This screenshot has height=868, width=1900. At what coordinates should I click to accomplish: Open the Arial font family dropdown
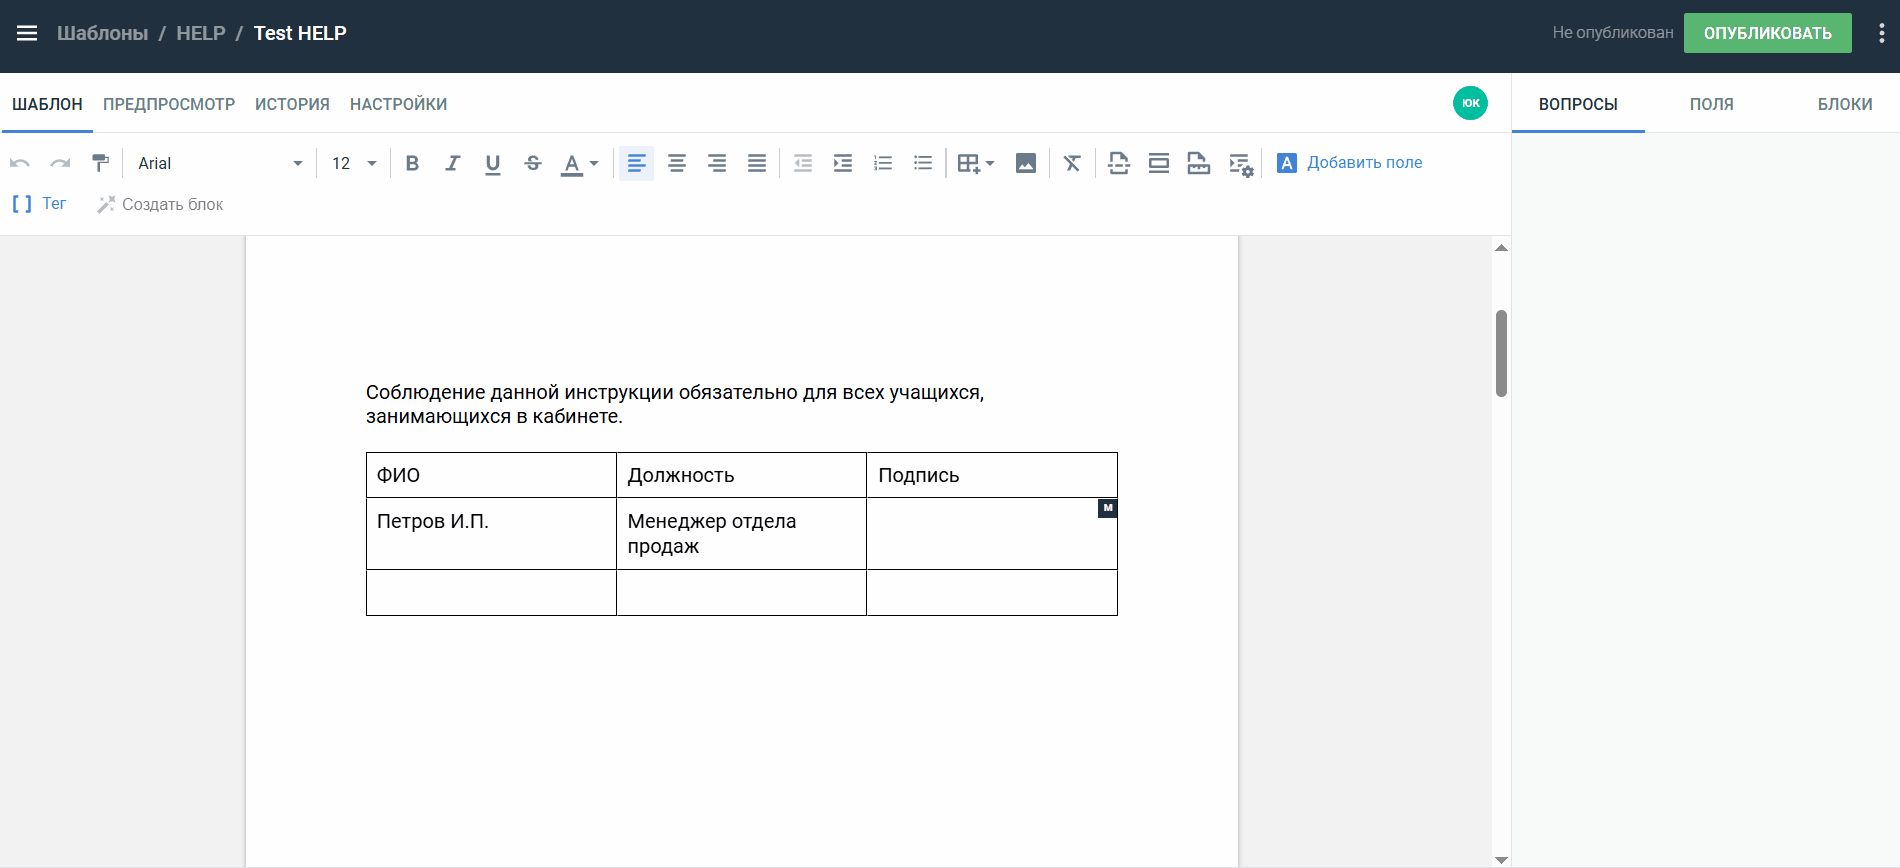[220, 163]
